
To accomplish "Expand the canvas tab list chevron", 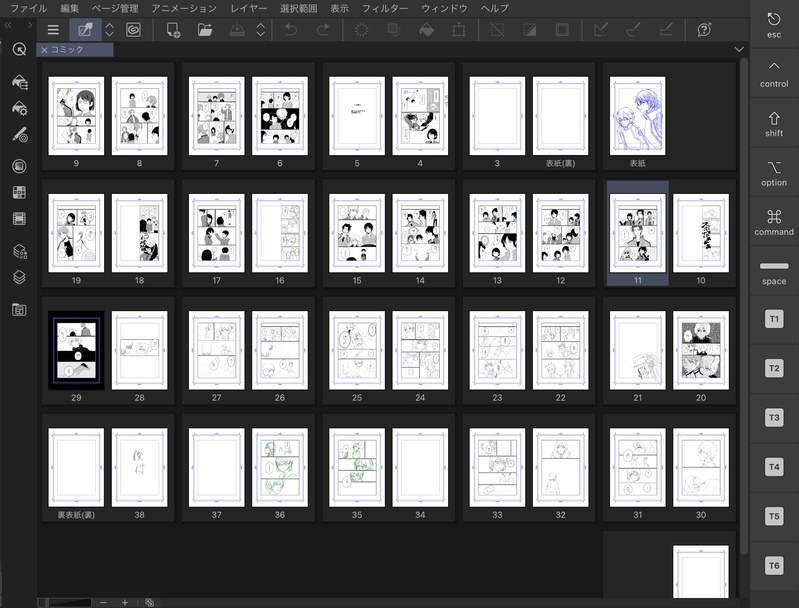I will click(739, 49).
